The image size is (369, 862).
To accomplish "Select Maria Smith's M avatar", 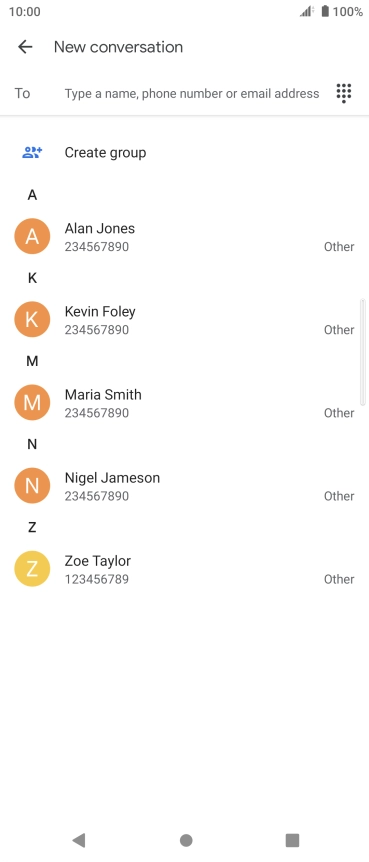I will (32, 402).
